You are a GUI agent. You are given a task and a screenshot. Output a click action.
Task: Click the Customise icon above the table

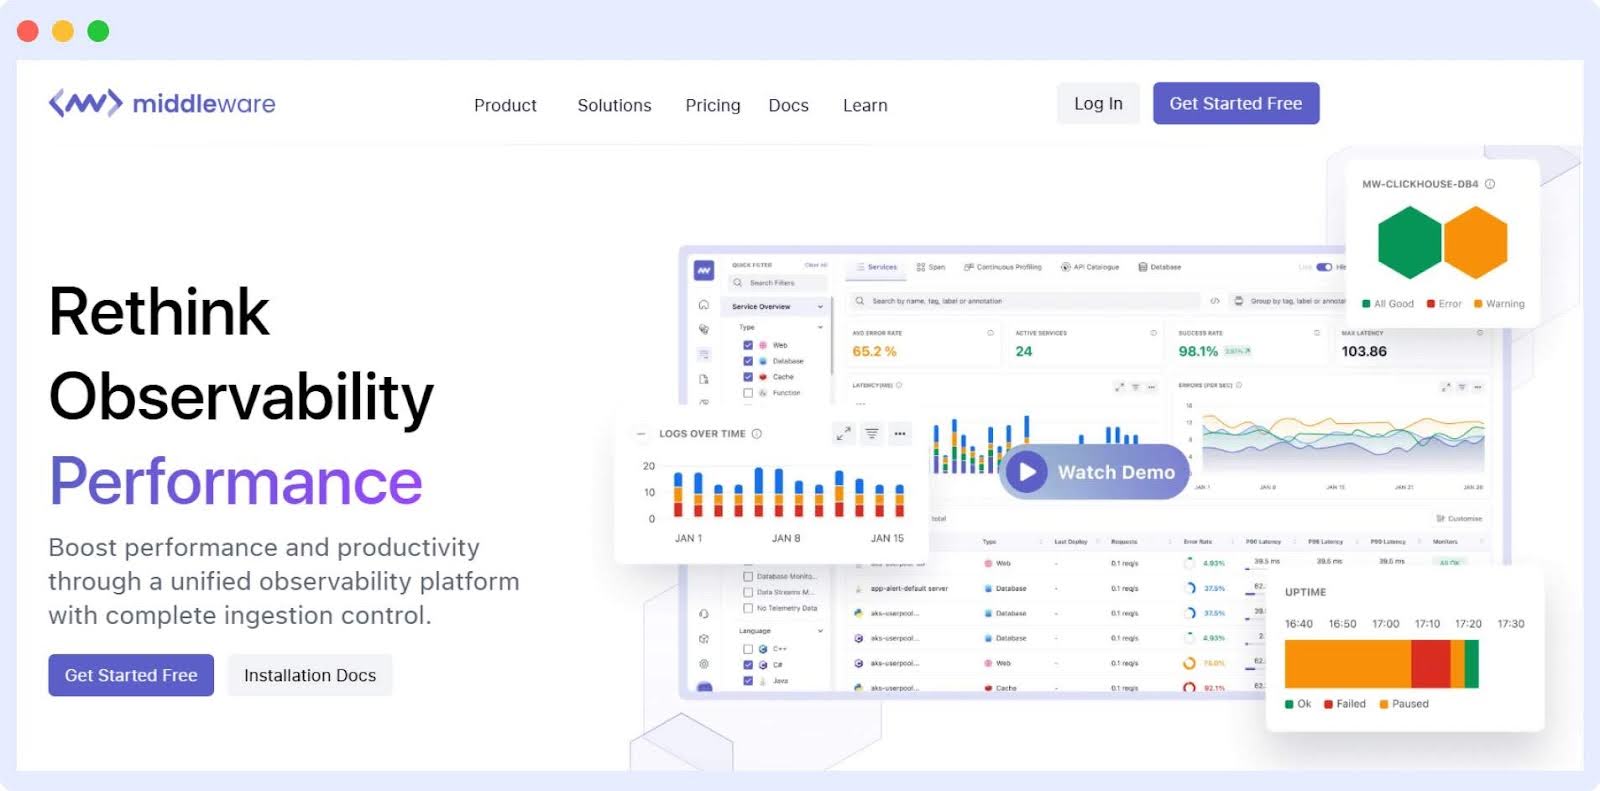point(1440,519)
